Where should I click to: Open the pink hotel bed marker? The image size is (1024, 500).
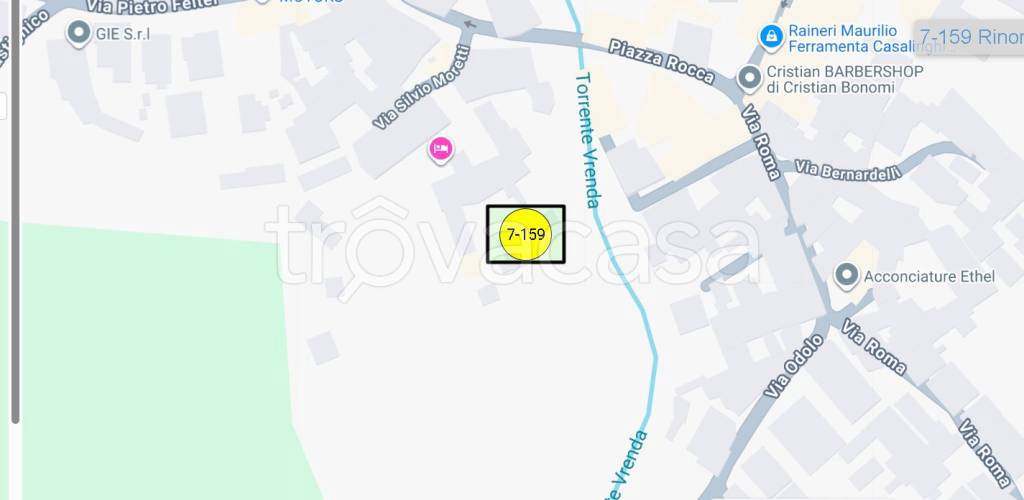441,149
